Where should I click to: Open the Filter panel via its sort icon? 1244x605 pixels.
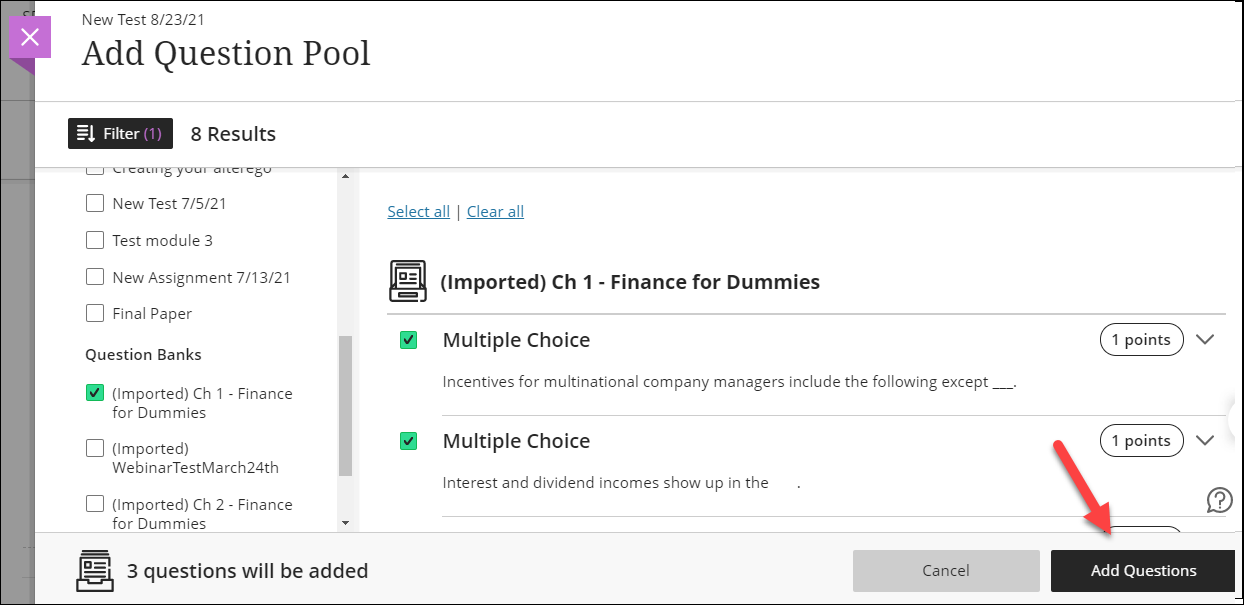[x=120, y=133]
